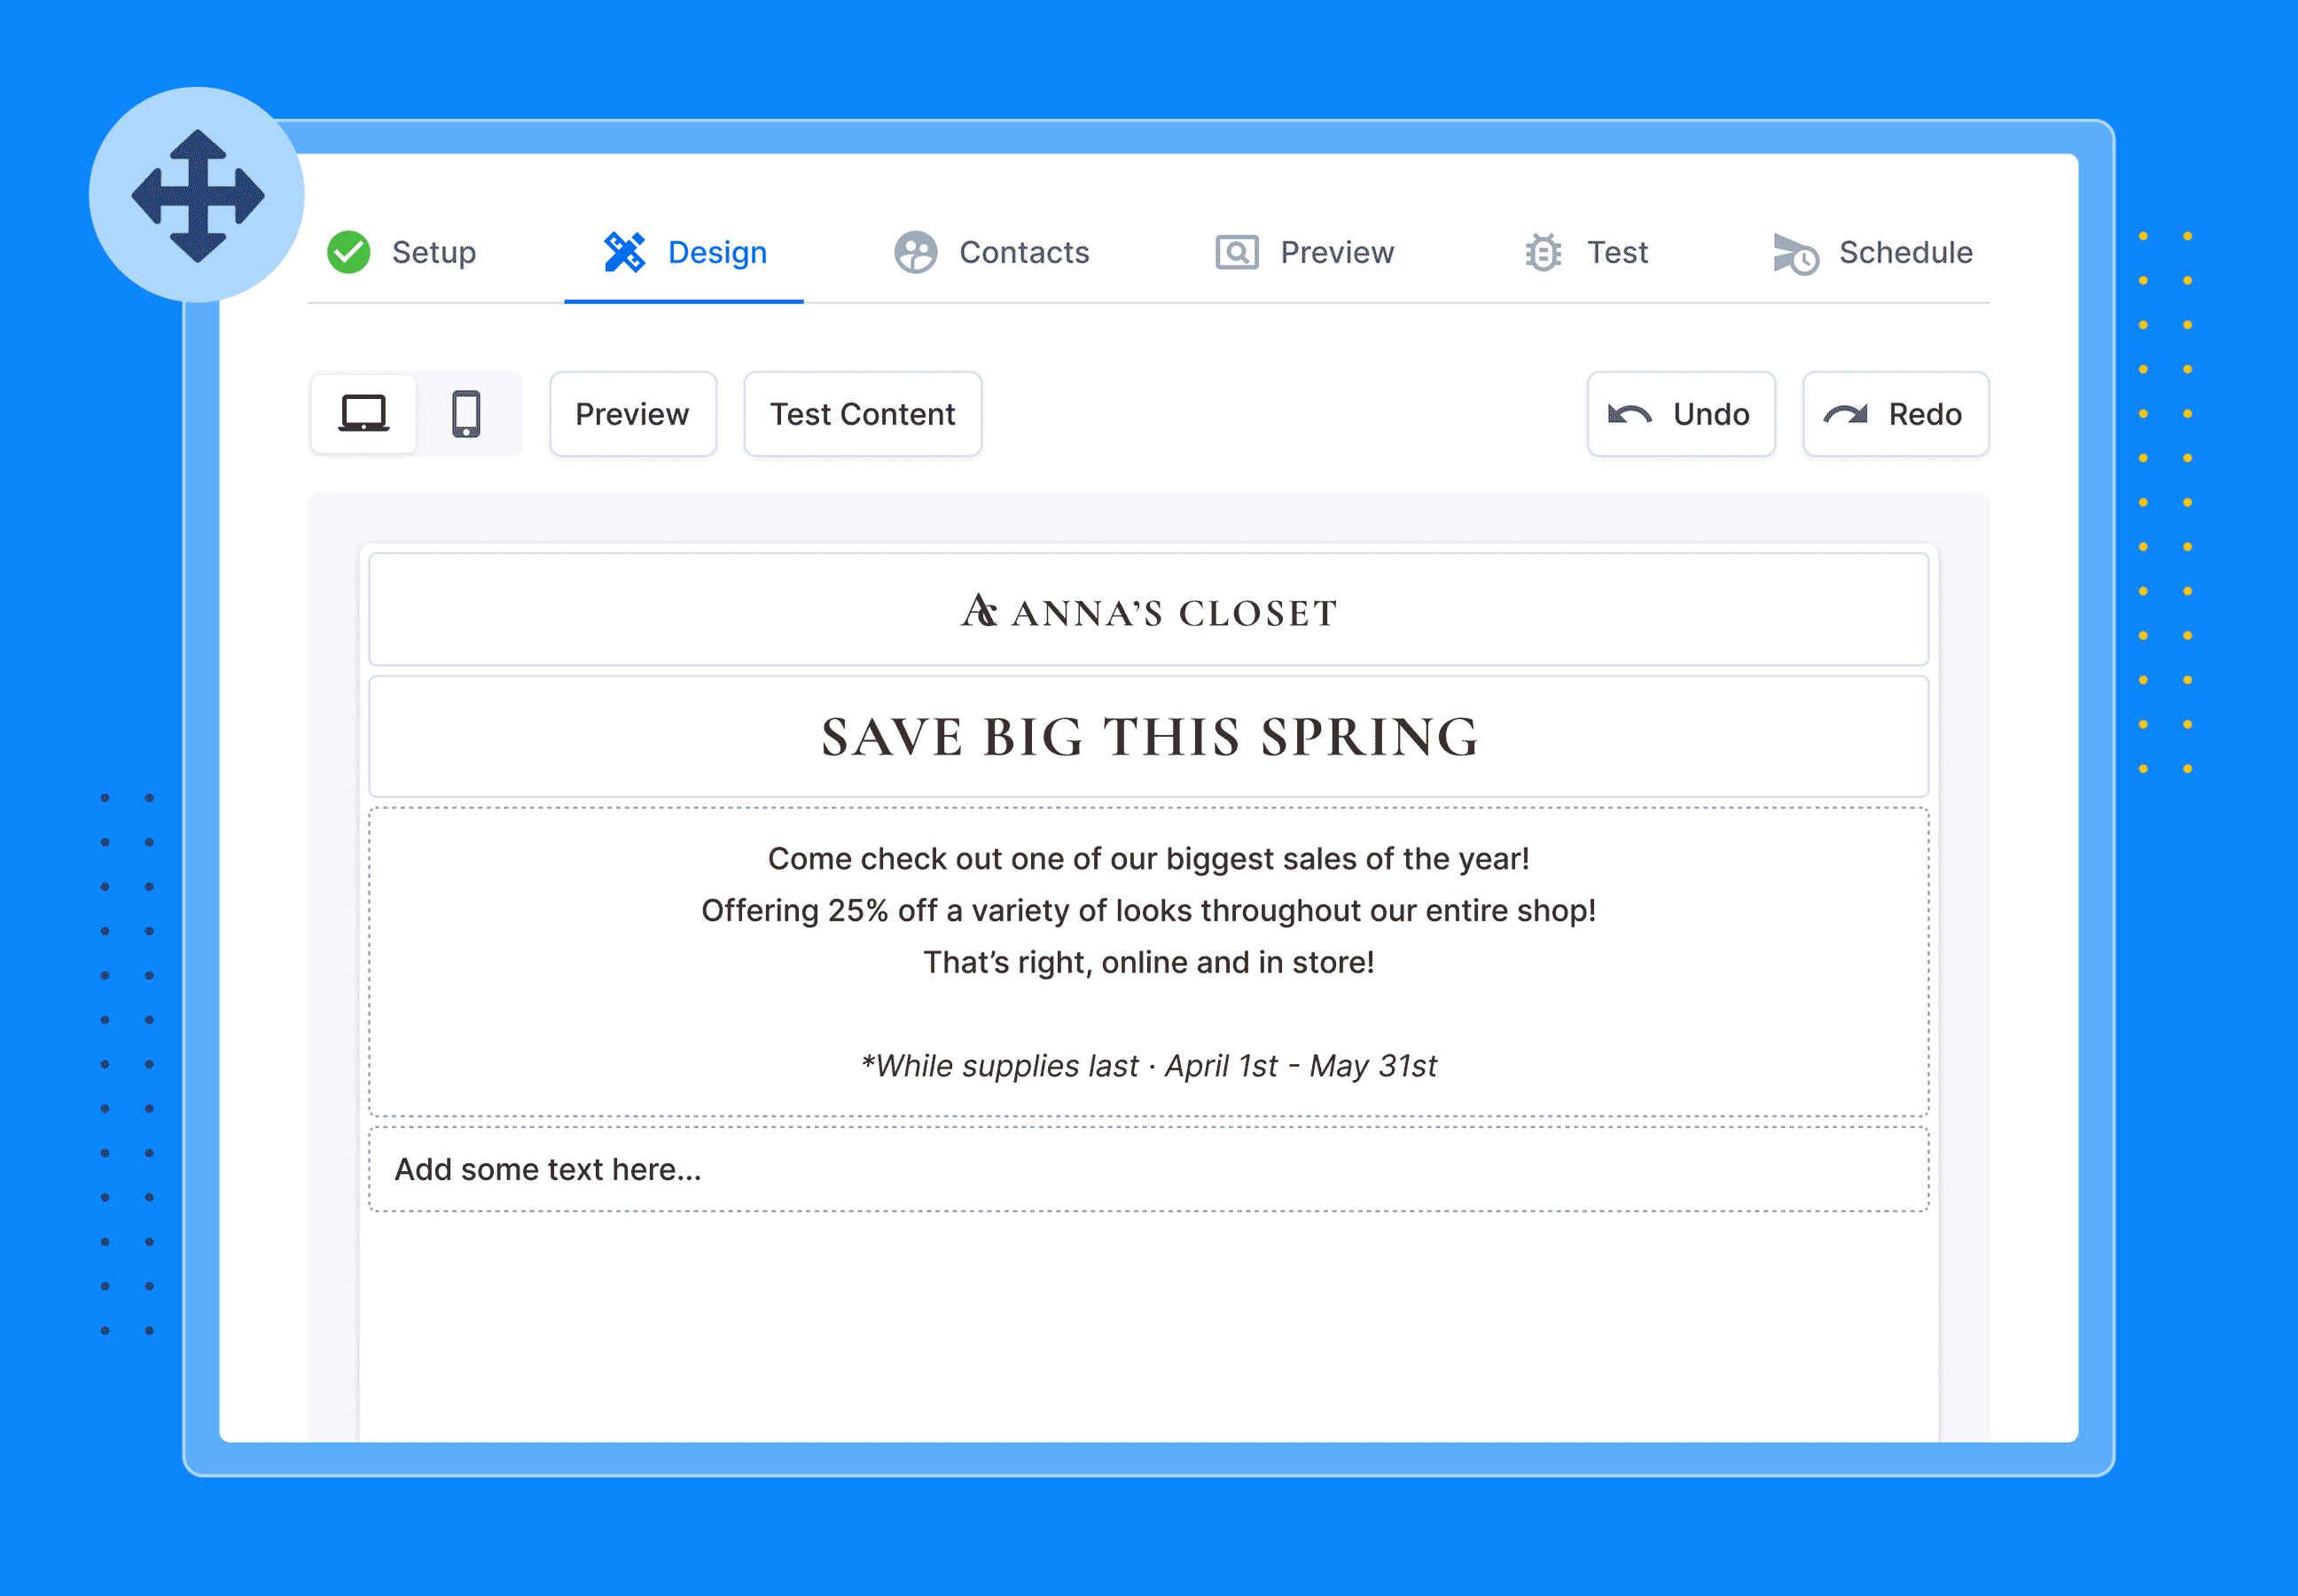Open the Schedule tab
This screenshot has width=2298, height=1596.
[x=1906, y=252]
